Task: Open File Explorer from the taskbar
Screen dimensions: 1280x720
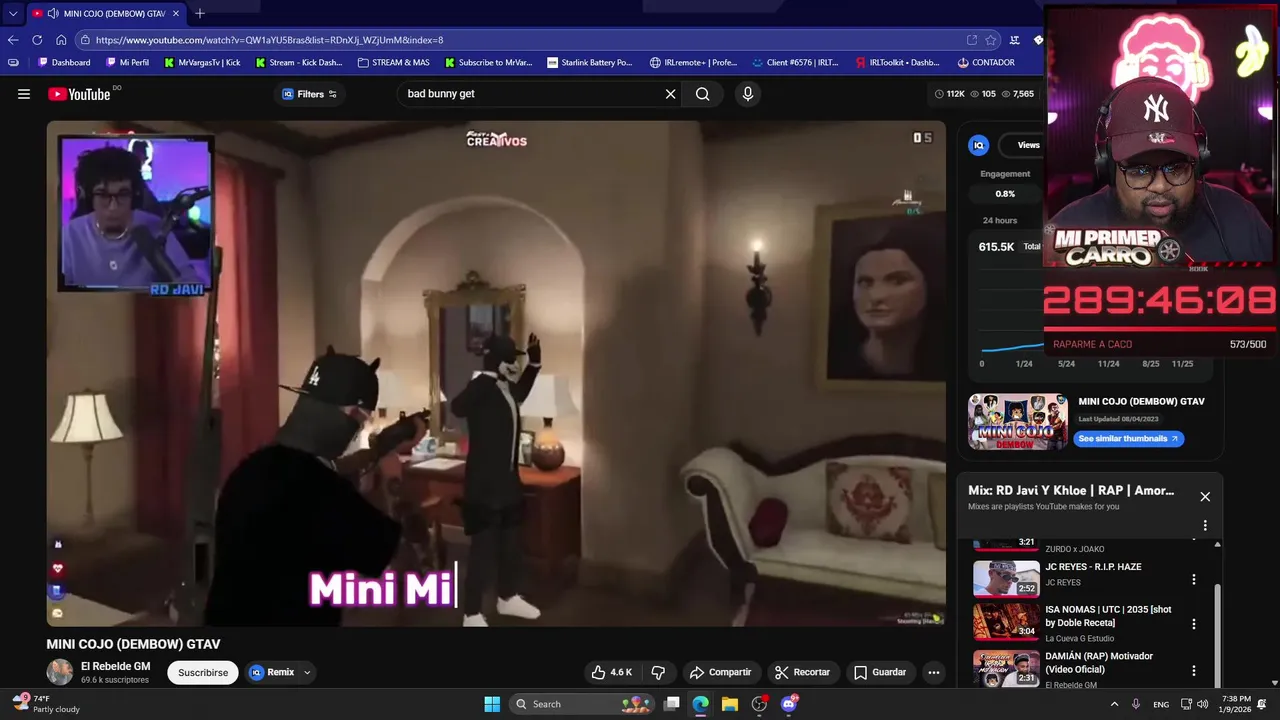Action: pyautogui.click(x=730, y=704)
